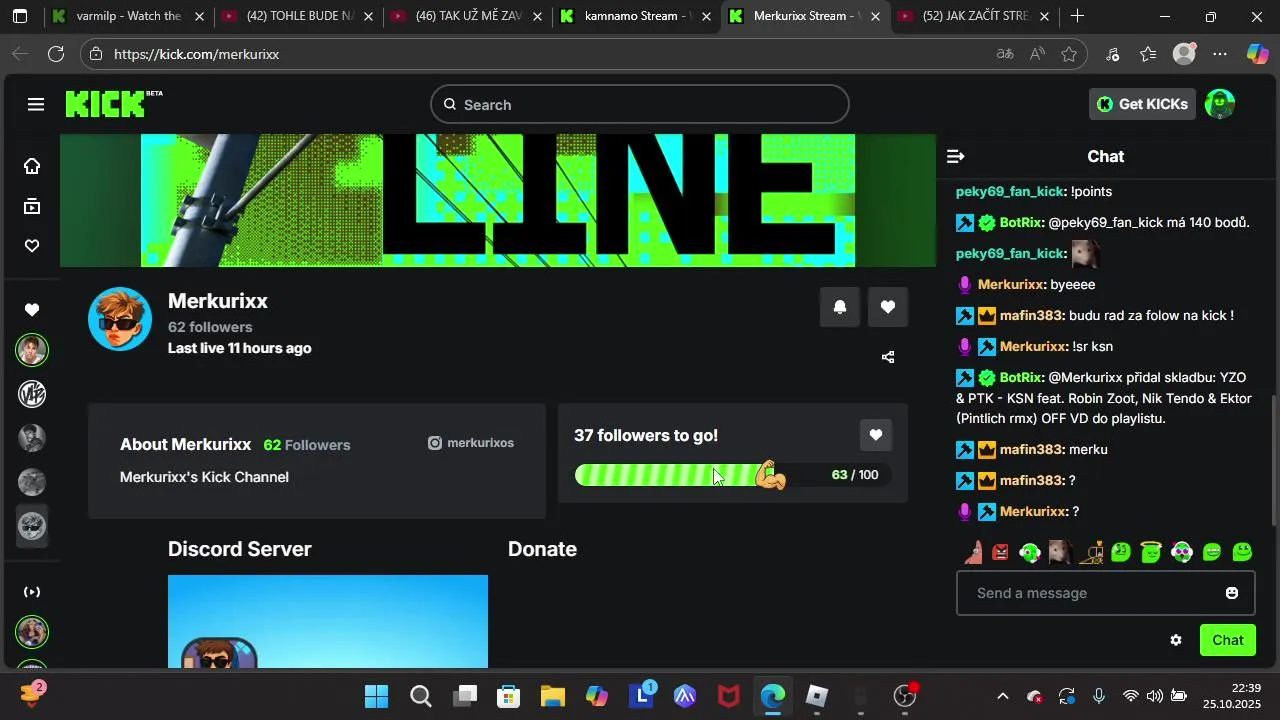Click the Merkurixx profile avatar
The width and height of the screenshot is (1280, 720).
pos(120,319)
